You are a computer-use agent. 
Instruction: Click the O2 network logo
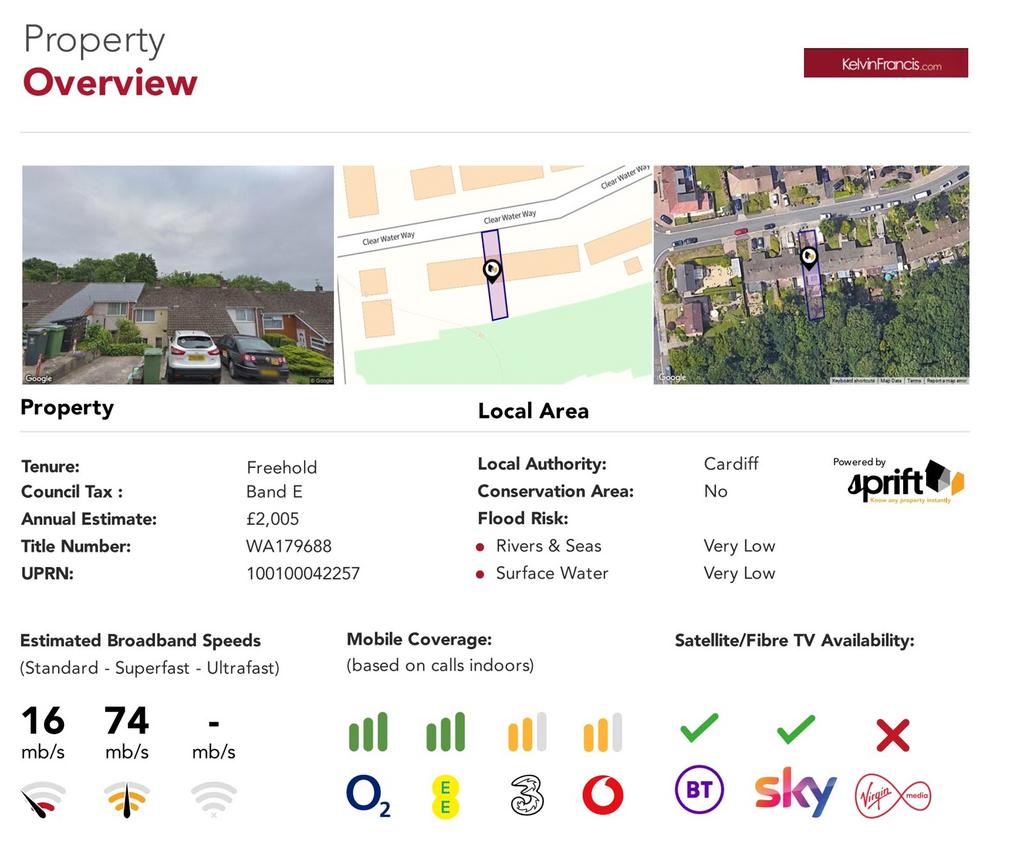point(368,796)
